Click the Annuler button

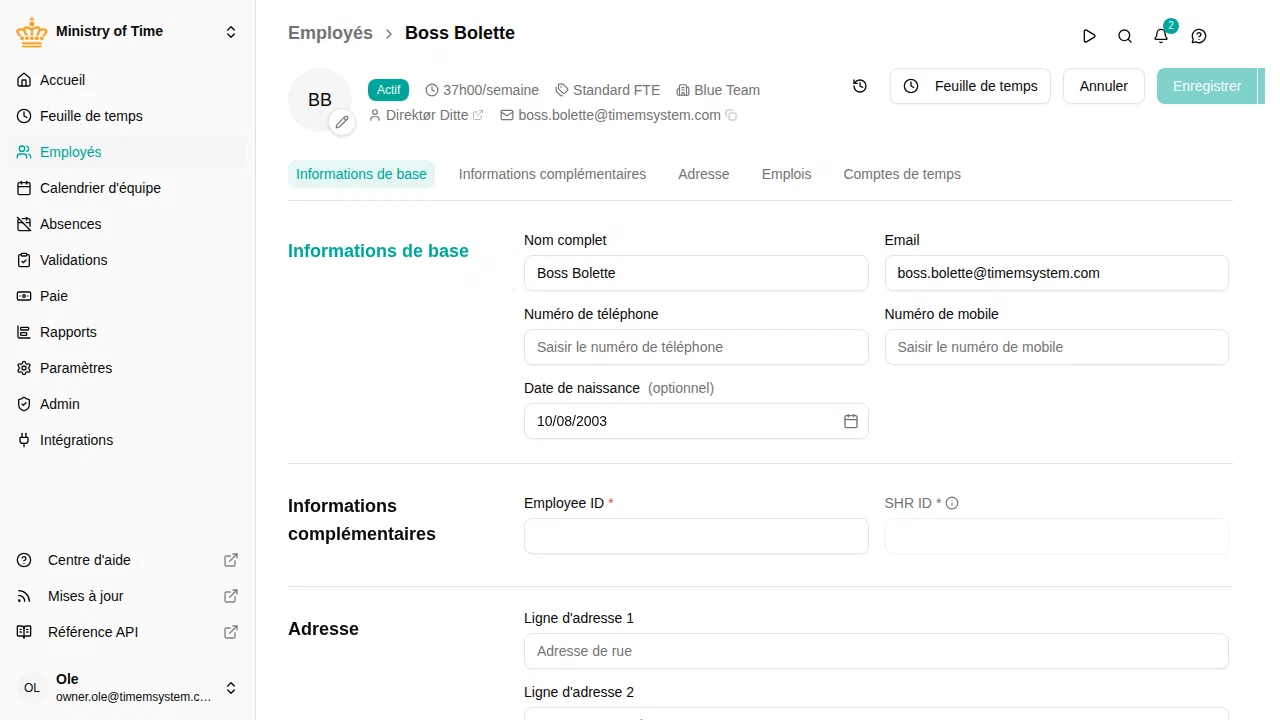(1104, 86)
